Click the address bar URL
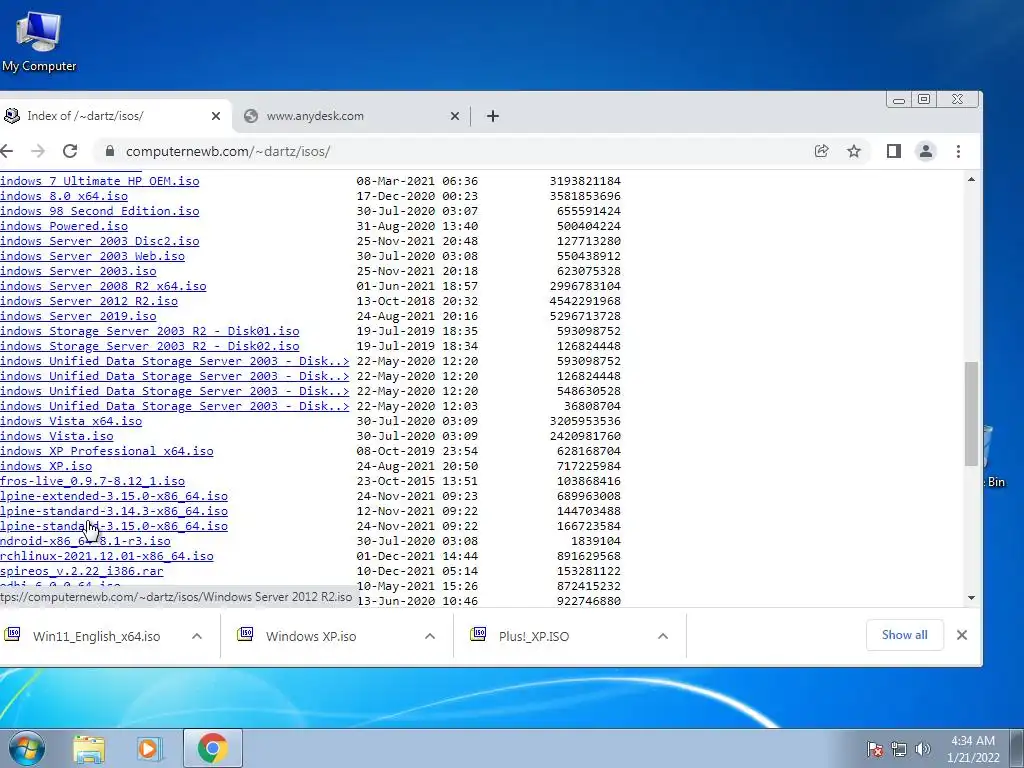 click(x=228, y=152)
